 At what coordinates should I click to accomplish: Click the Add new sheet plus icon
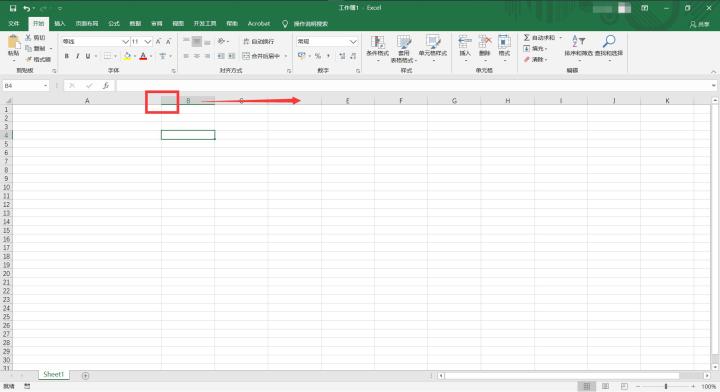point(85,375)
